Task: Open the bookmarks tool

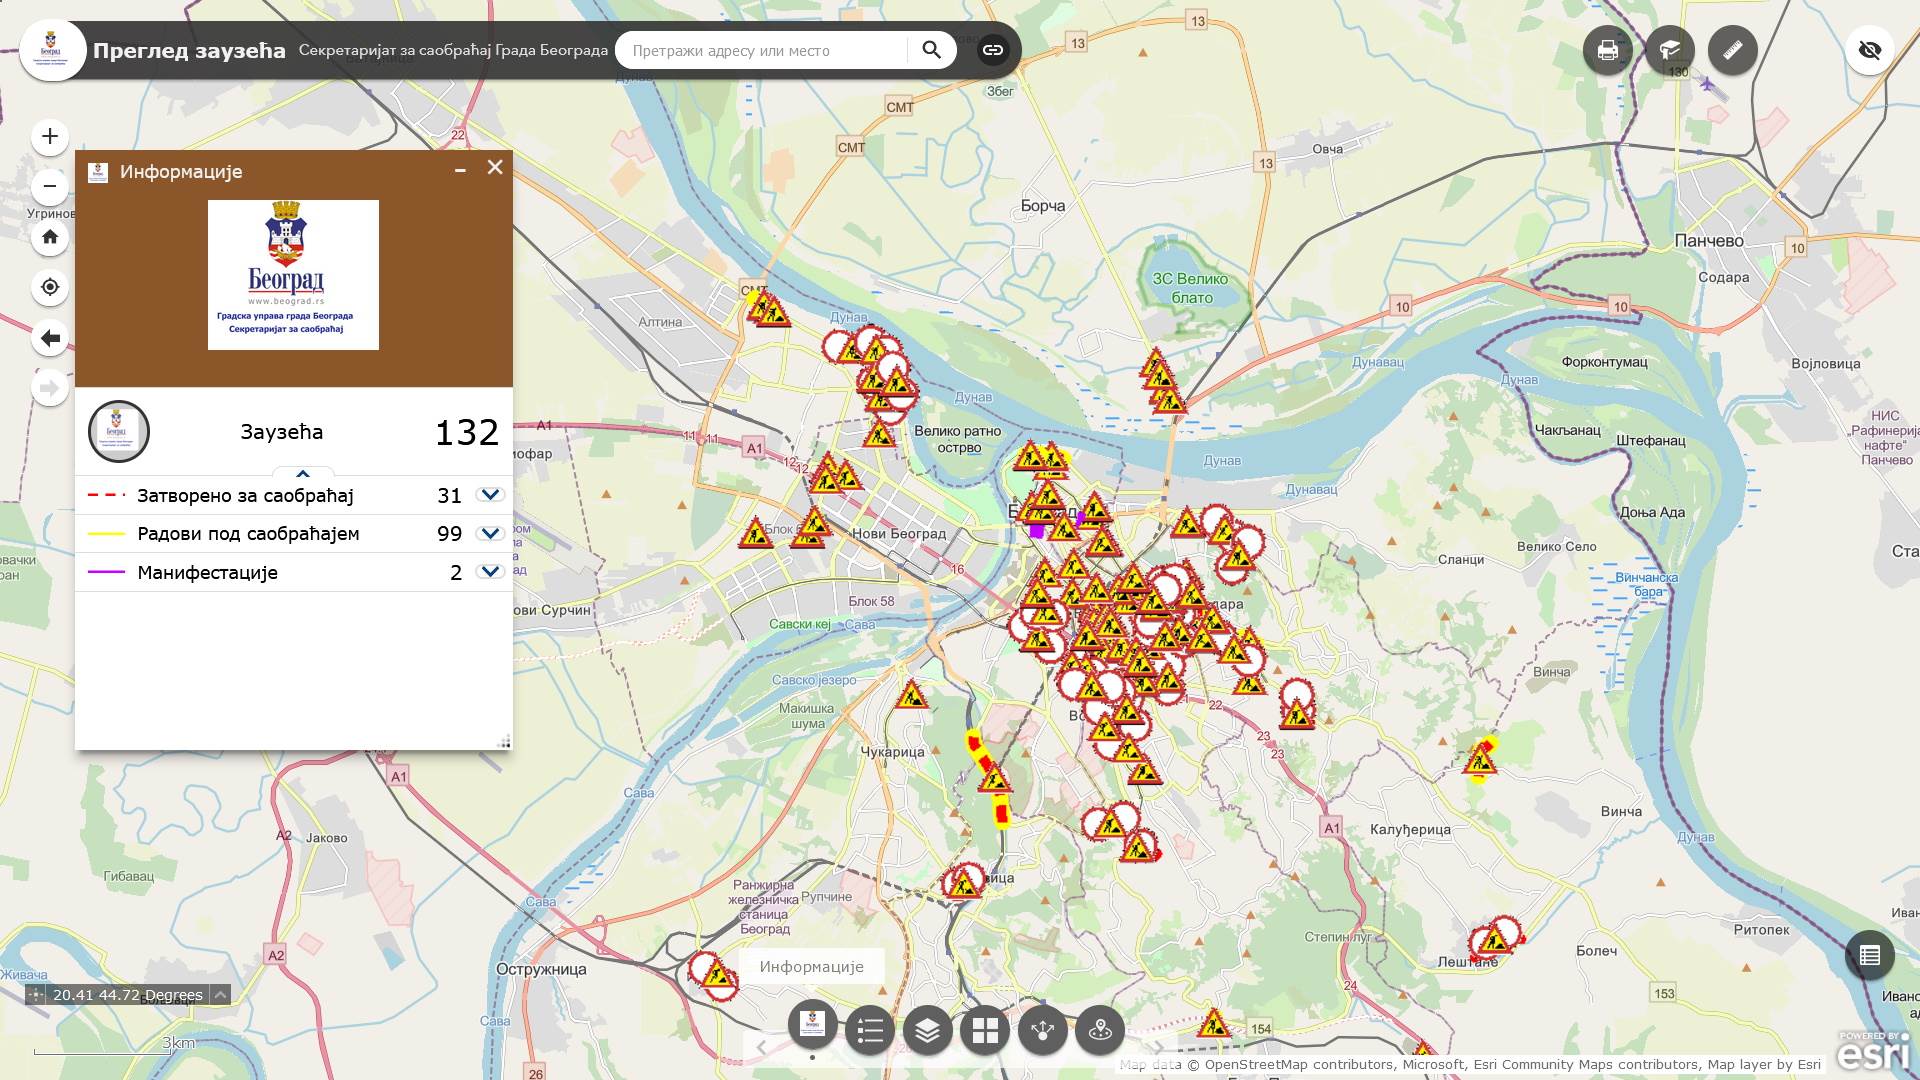Action: coord(1670,49)
